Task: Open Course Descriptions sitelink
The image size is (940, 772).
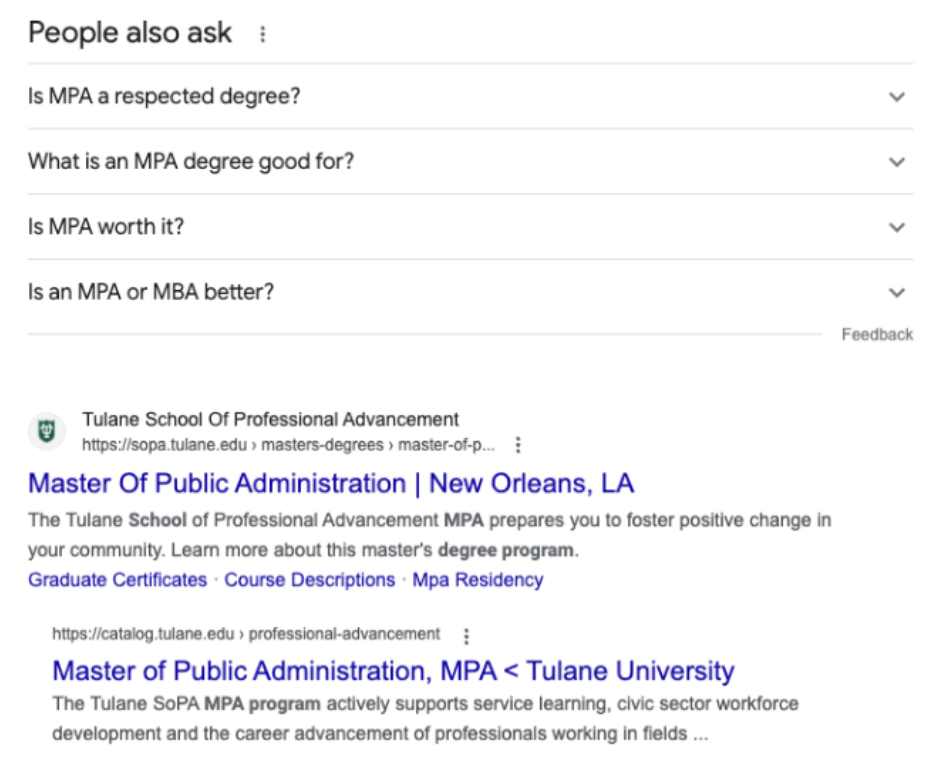Action: (x=310, y=580)
